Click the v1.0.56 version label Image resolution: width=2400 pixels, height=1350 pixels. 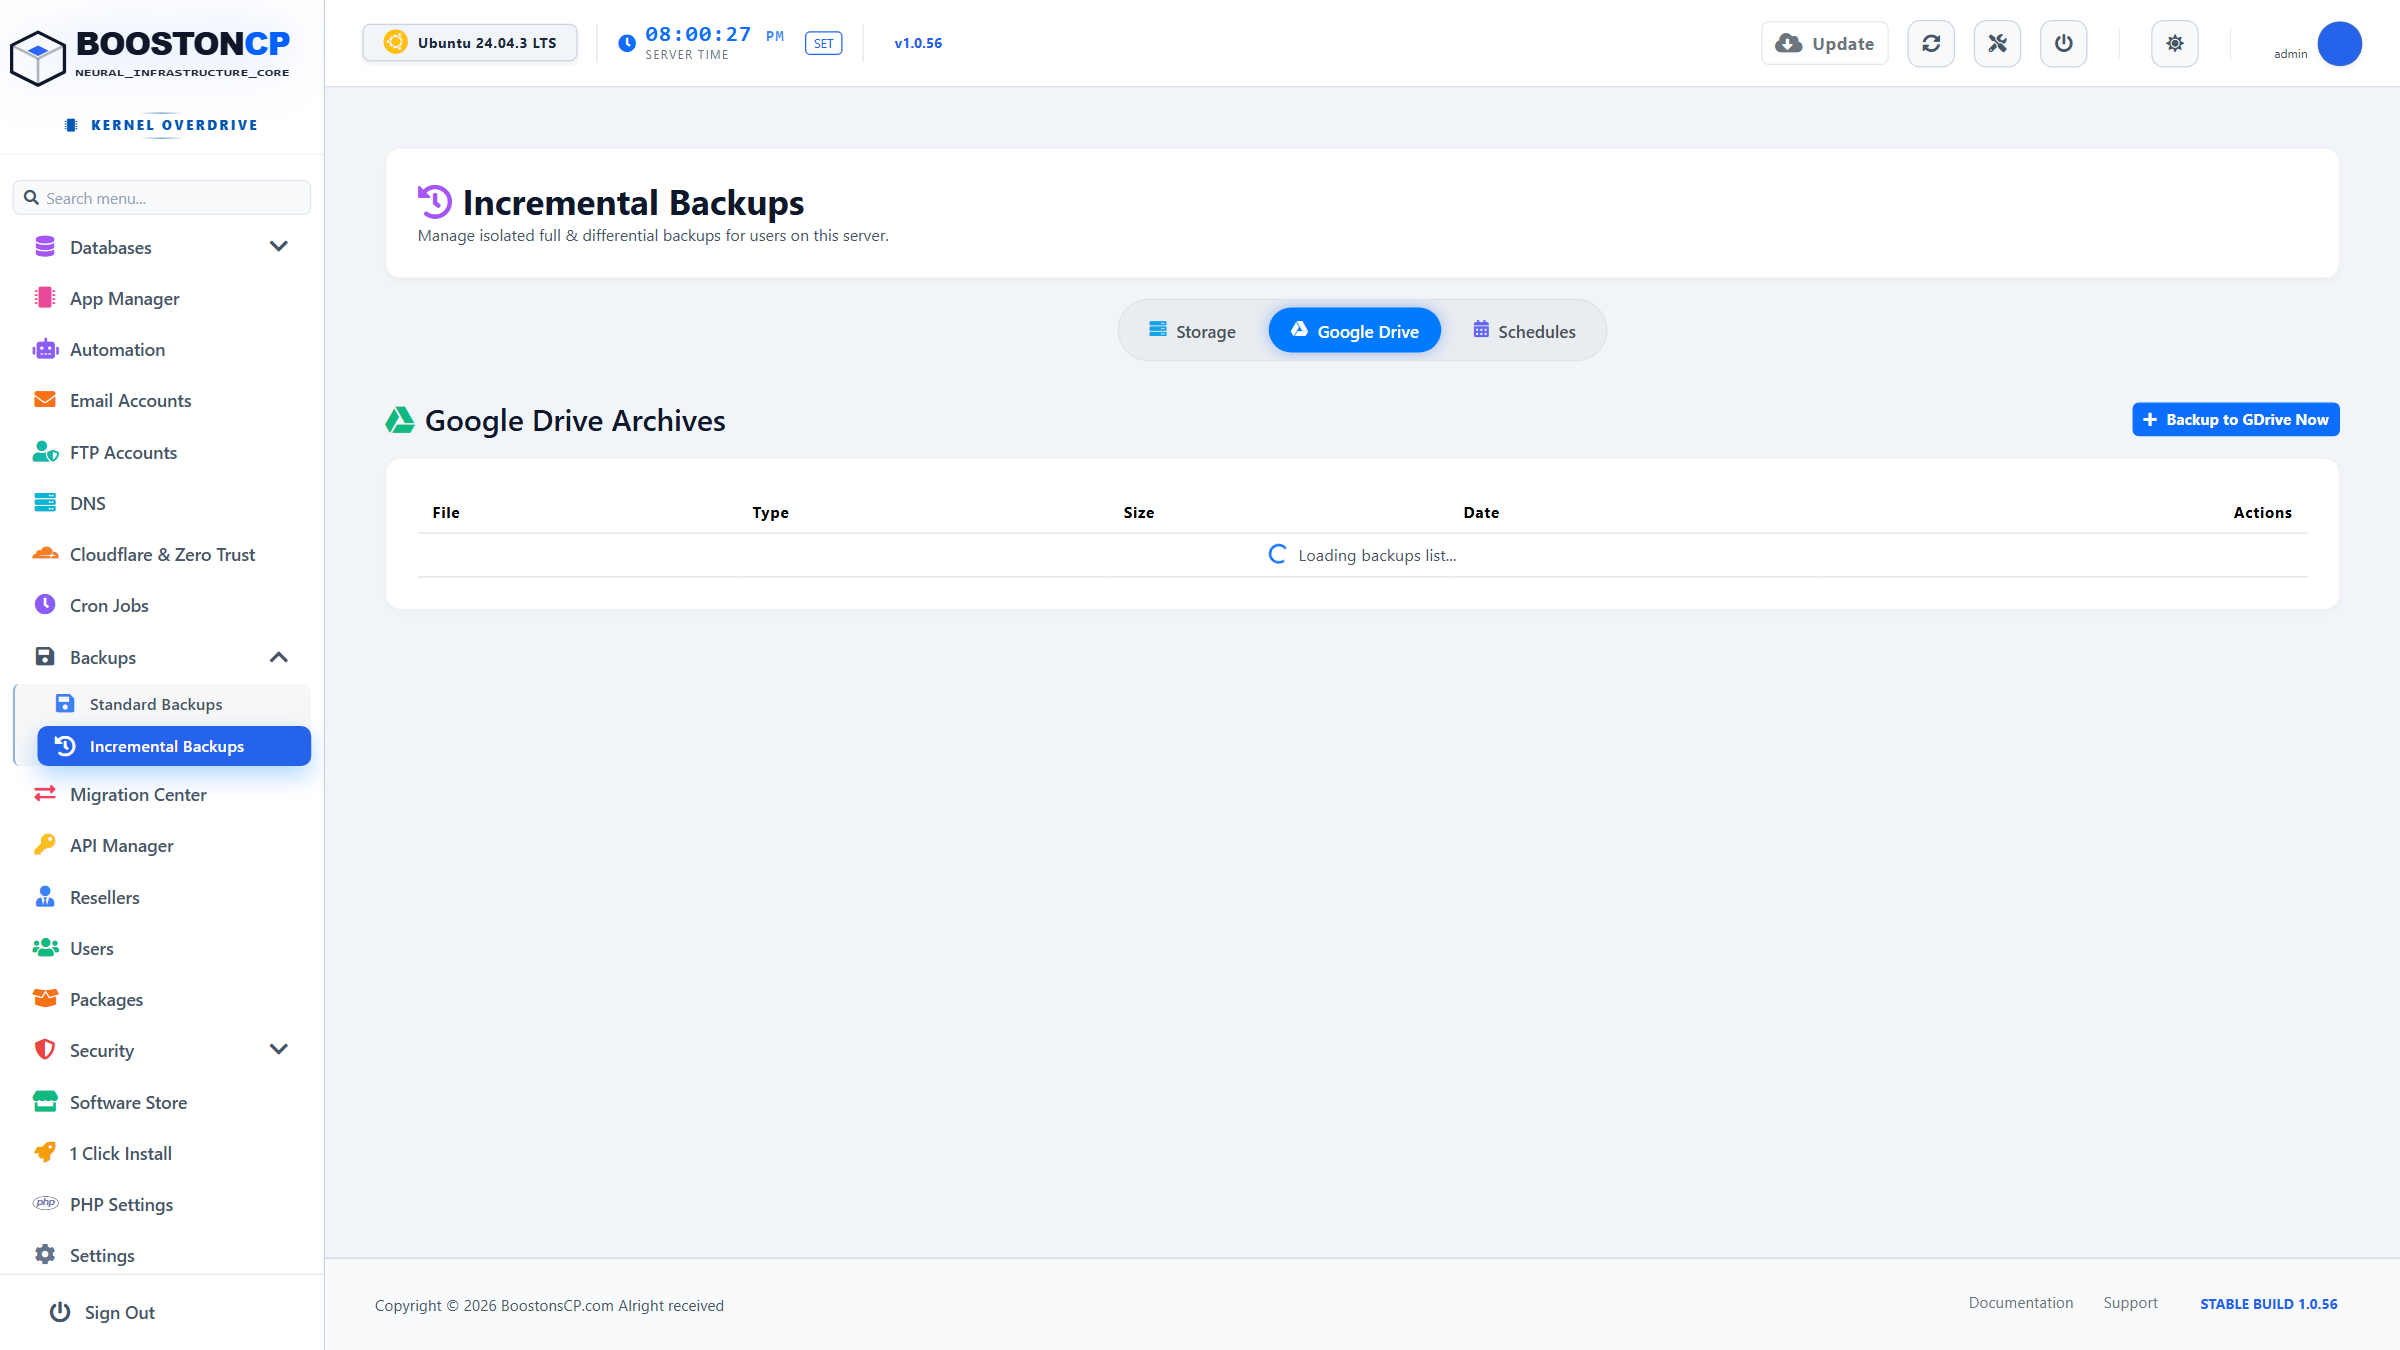[918, 43]
